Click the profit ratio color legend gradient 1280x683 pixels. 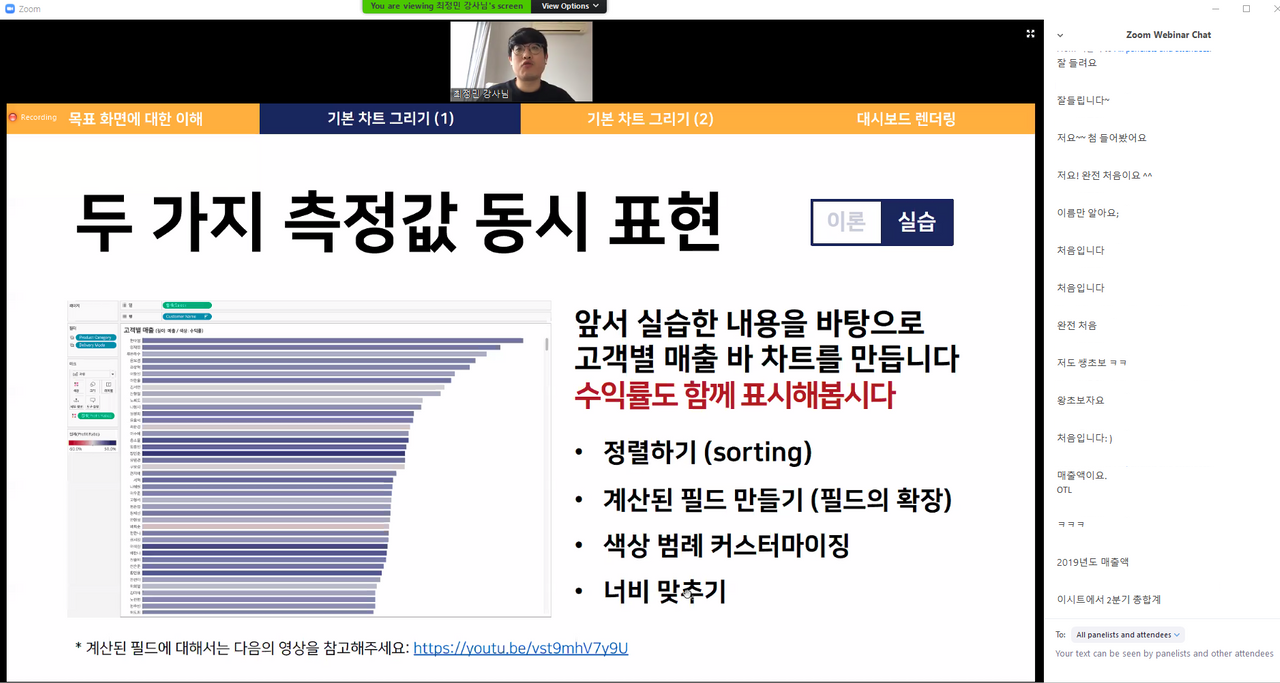(92, 441)
